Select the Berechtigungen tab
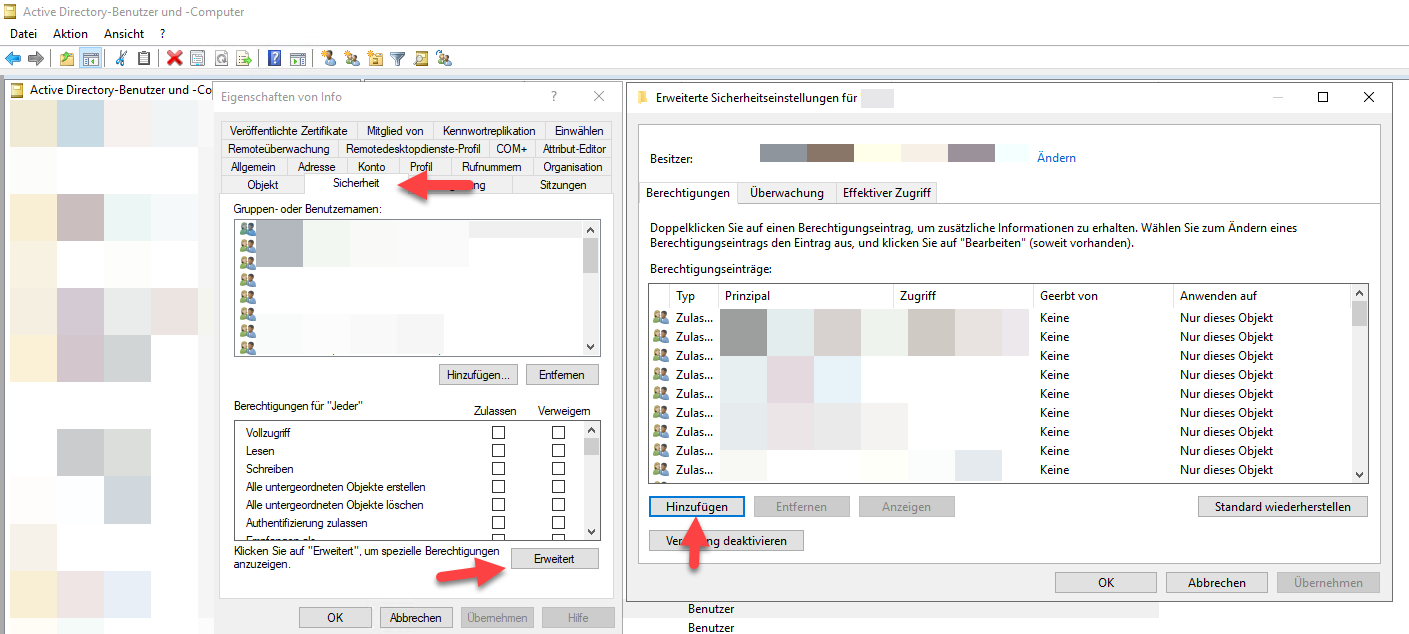 [x=688, y=193]
